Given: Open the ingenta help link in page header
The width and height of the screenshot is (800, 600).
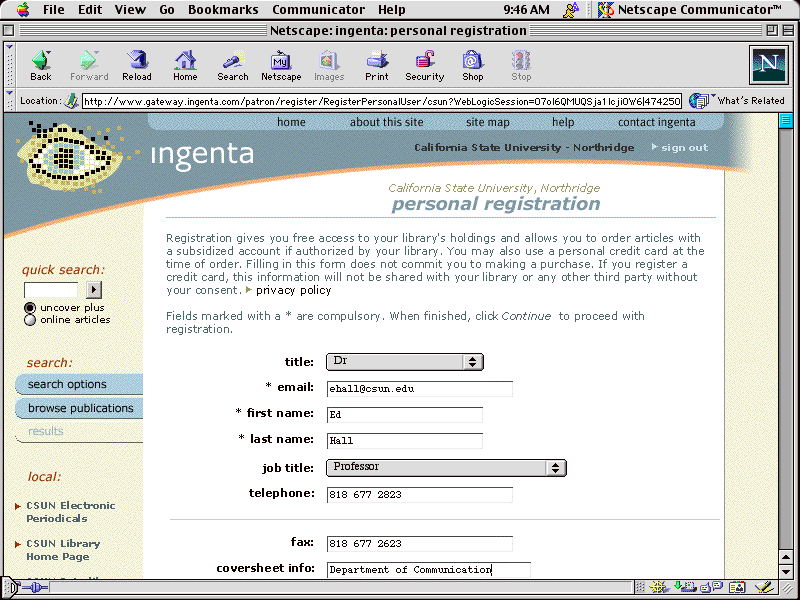Looking at the screenshot, I should [x=563, y=122].
